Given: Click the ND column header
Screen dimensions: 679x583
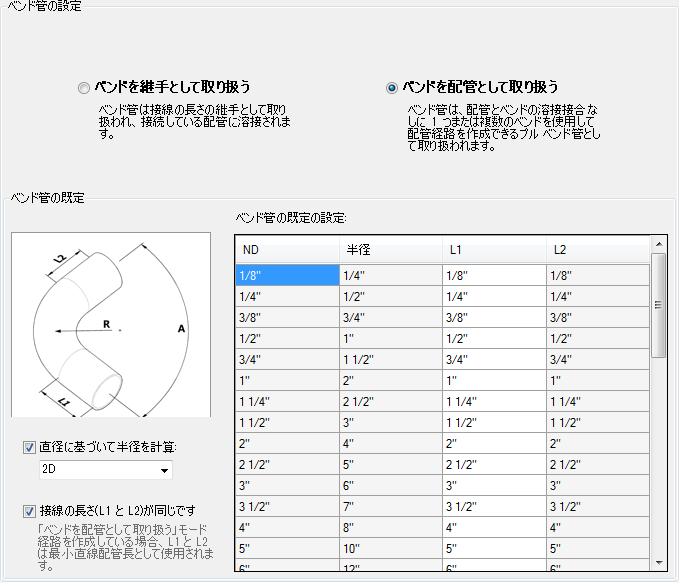Looking at the screenshot, I should click(x=288, y=250).
